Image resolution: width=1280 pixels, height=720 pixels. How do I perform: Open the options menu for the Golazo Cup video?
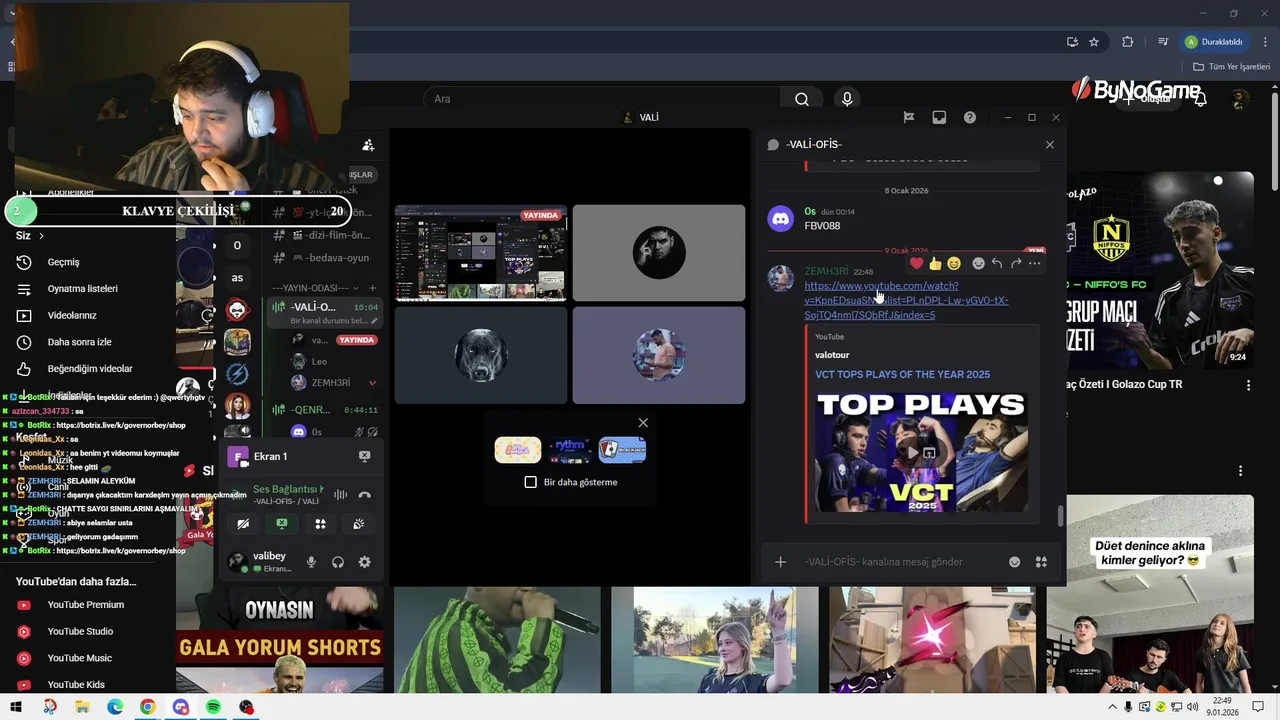1248,385
